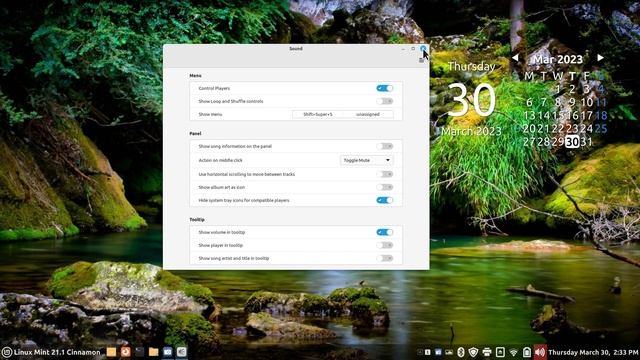Turn on Show song information on the panel
640x360 pixels.
click(384, 146)
